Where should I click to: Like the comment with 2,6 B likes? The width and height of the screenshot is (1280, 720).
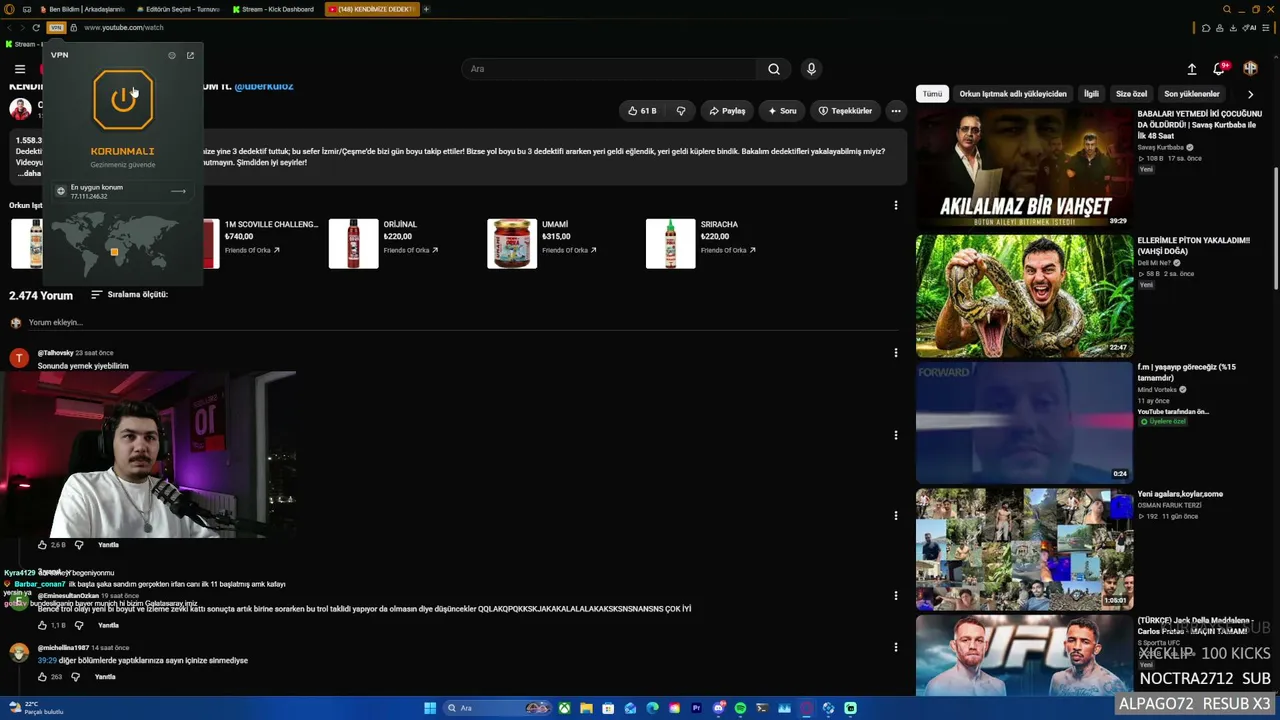pyautogui.click(x=42, y=545)
